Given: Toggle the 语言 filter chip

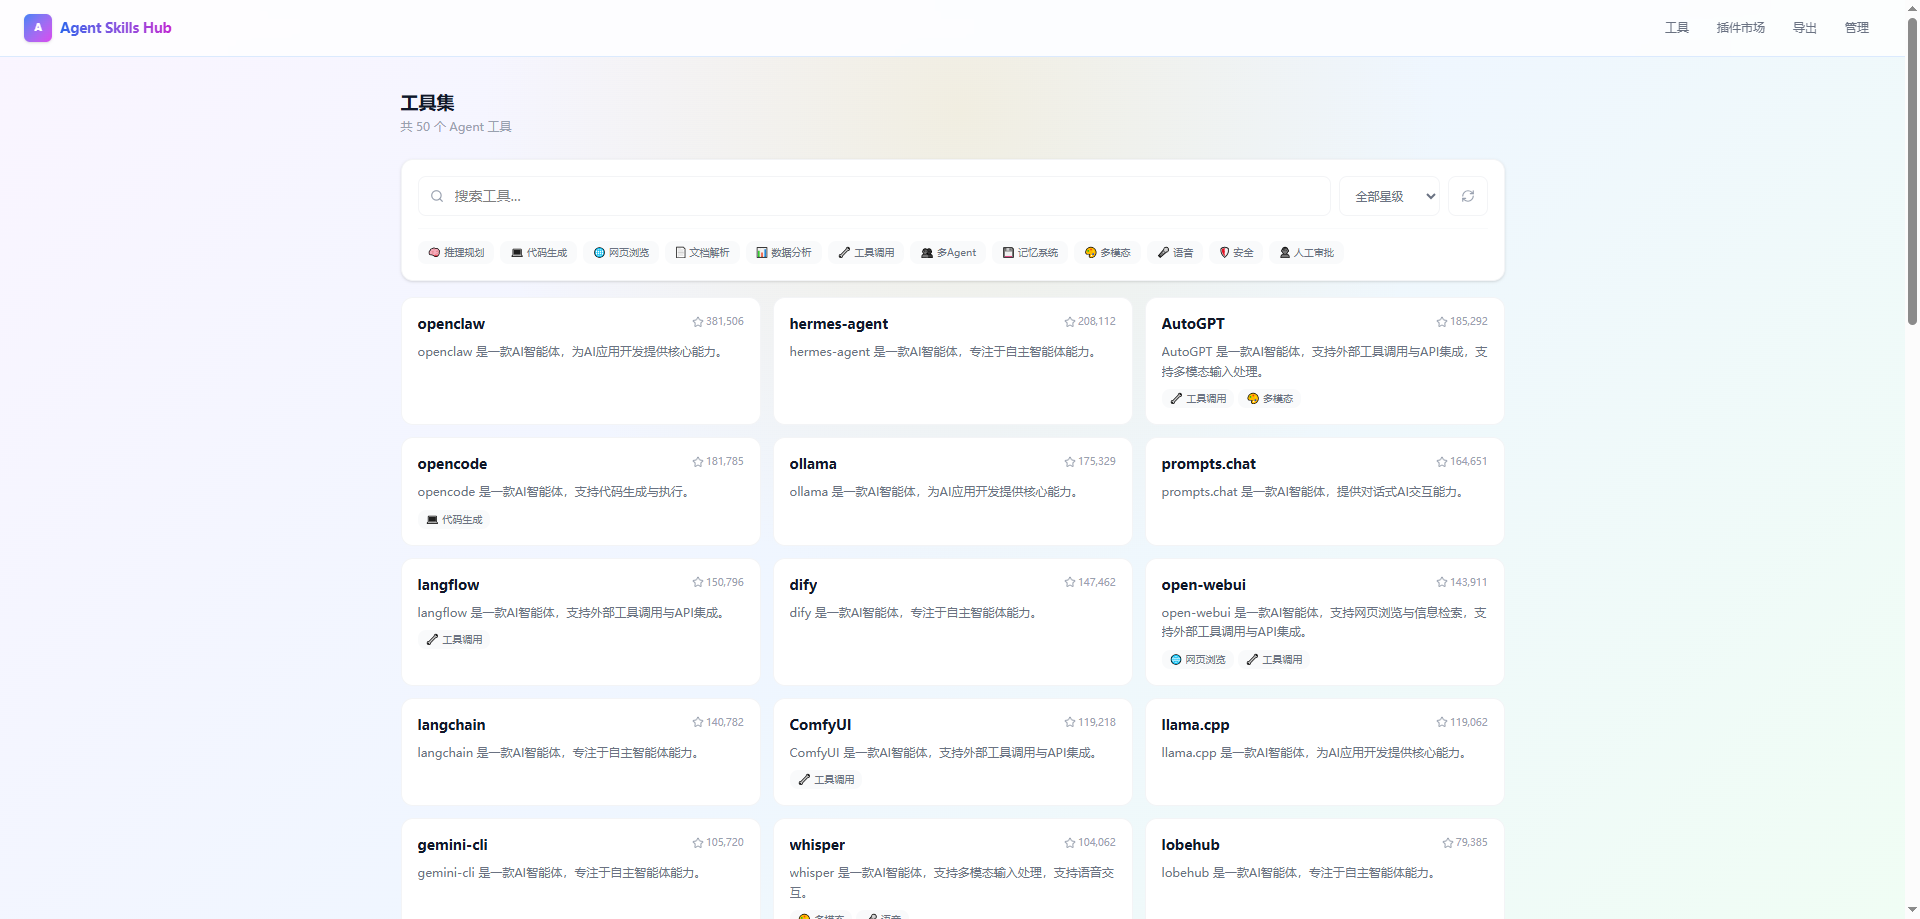Looking at the screenshot, I should [1175, 253].
